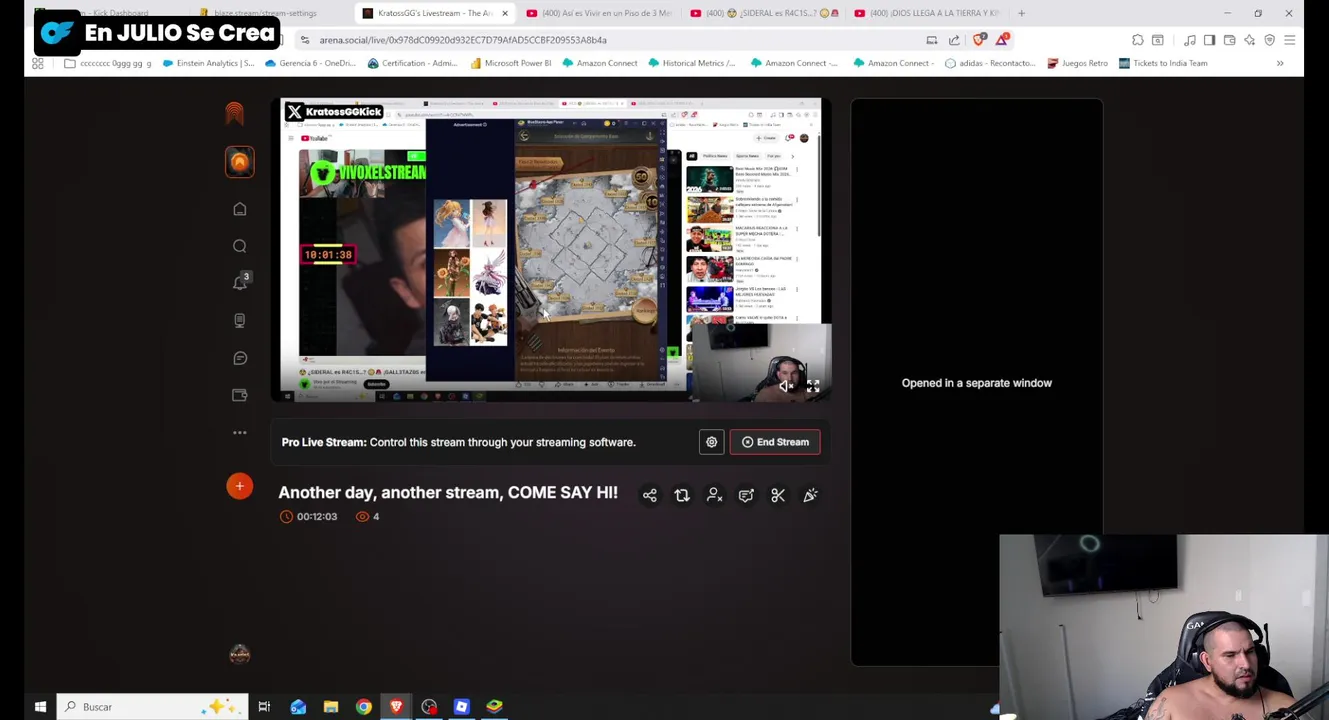The width and height of the screenshot is (1329, 720).
Task: Switch to the 'SIDERAL es R4C1S' YouTube tab
Action: [765, 13]
